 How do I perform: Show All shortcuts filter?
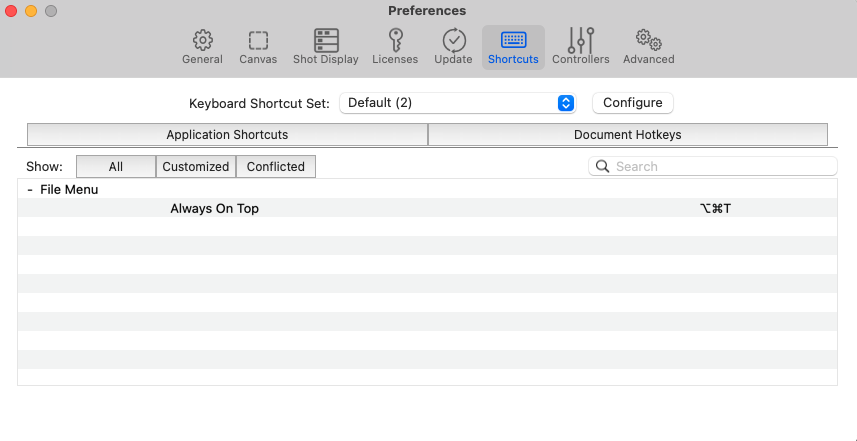click(x=116, y=167)
